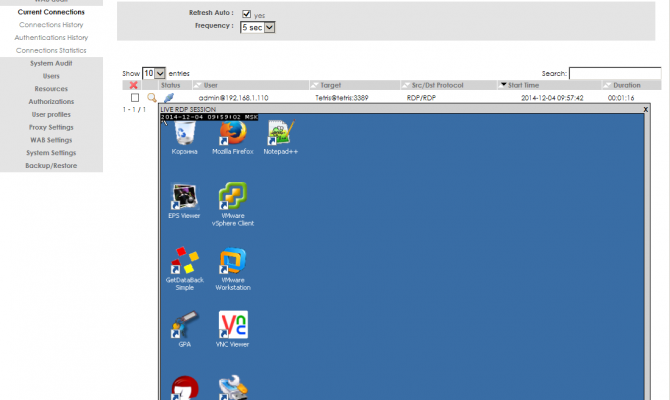The width and height of the screenshot is (670, 400).
Task: Open the Frequency 5 sec dropdown
Action: point(258,27)
